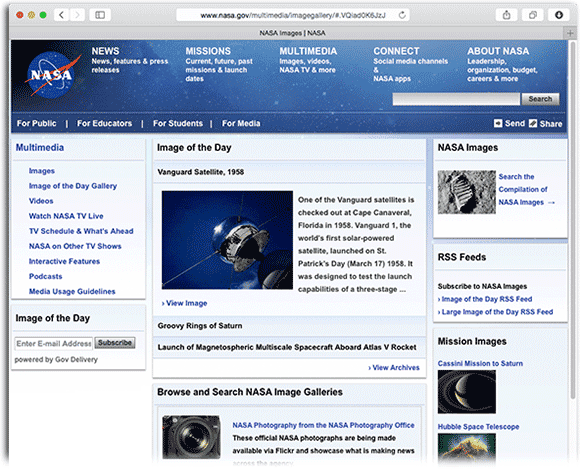Open Image of the Day RSS Feed
The height and width of the screenshot is (470, 580).
click(x=485, y=299)
